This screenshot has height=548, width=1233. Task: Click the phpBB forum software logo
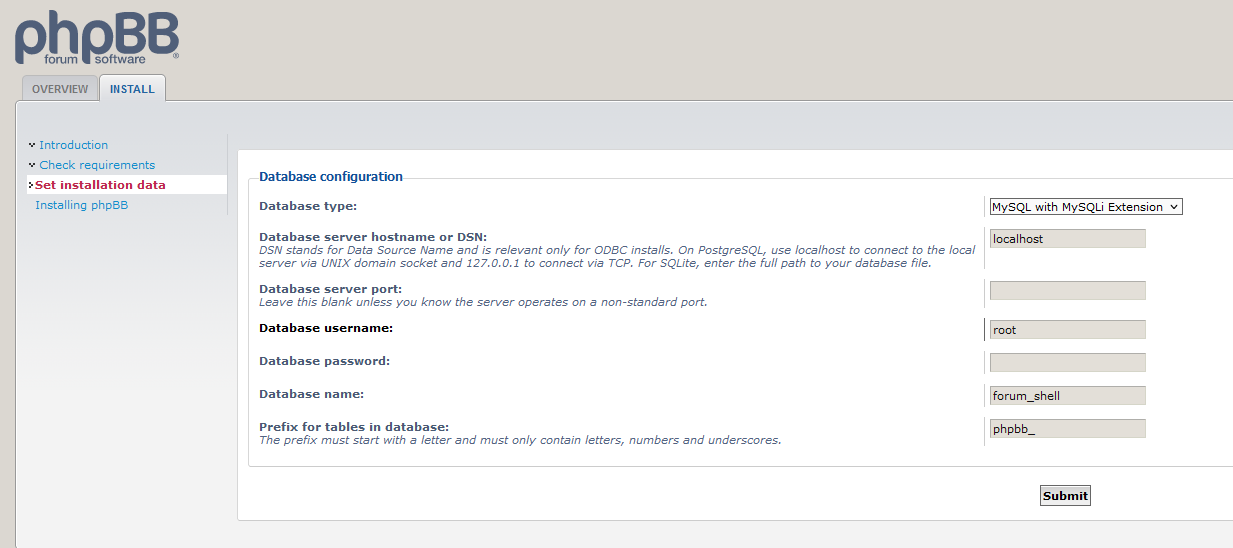97,36
